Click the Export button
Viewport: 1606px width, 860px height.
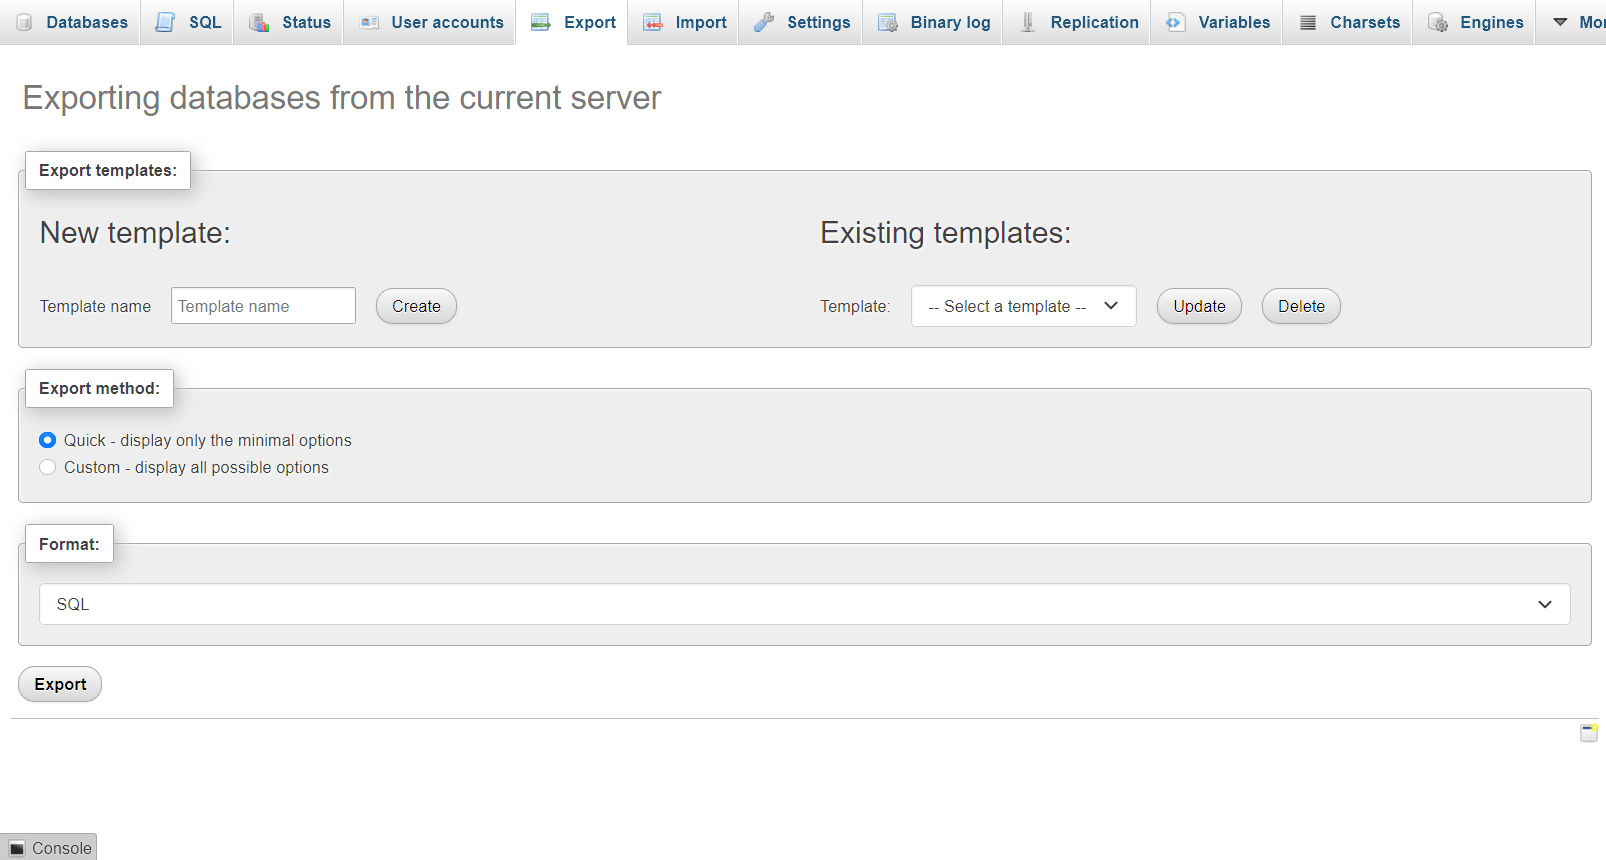click(60, 684)
